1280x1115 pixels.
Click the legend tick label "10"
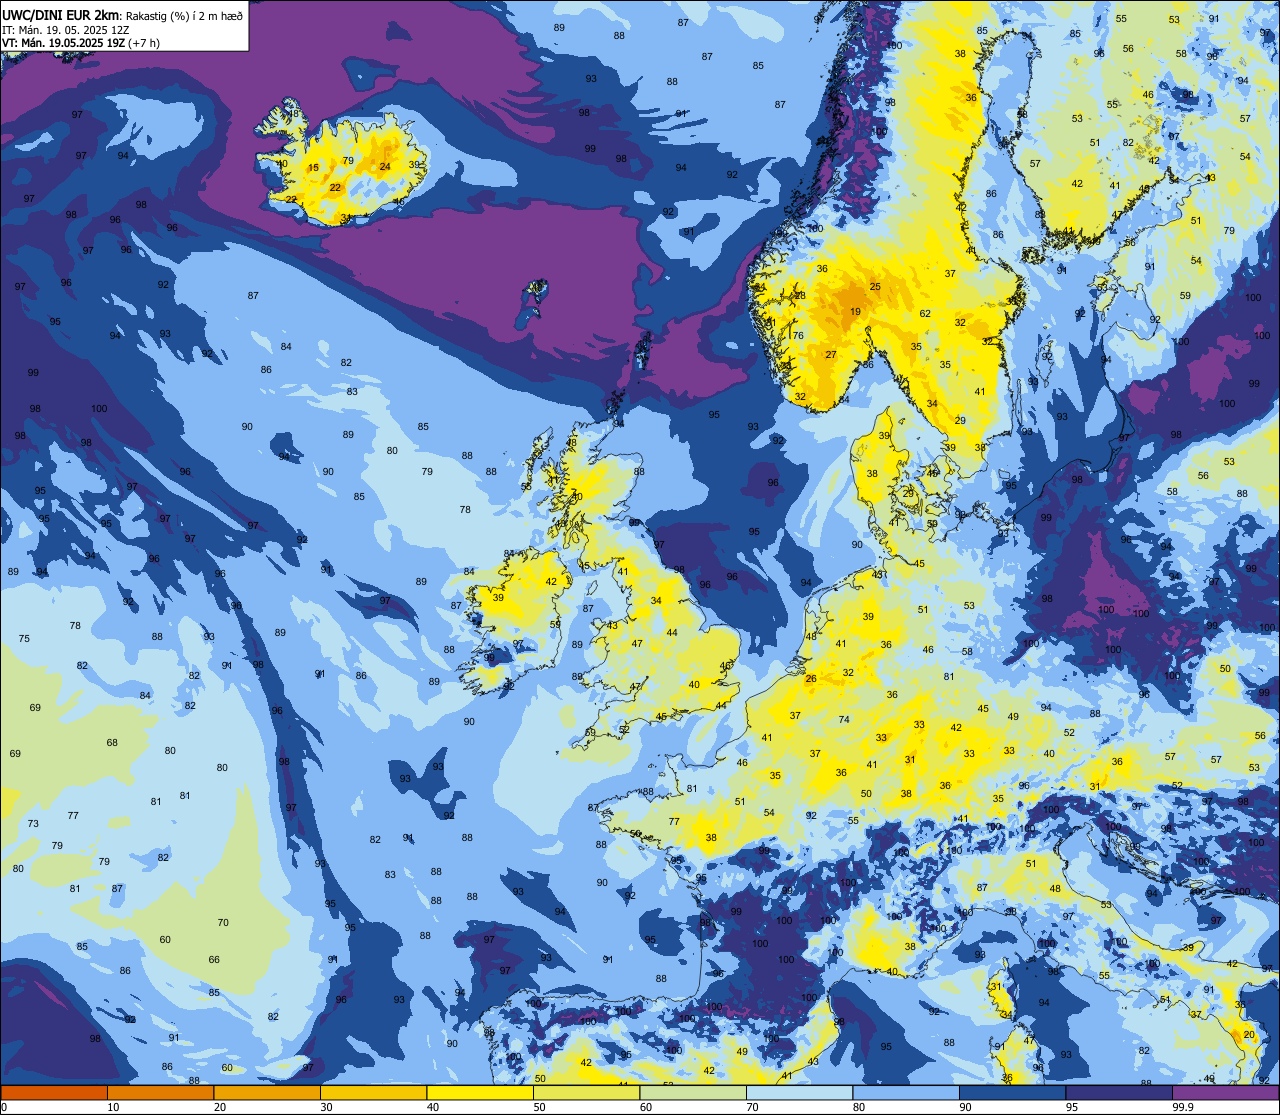113,1107
